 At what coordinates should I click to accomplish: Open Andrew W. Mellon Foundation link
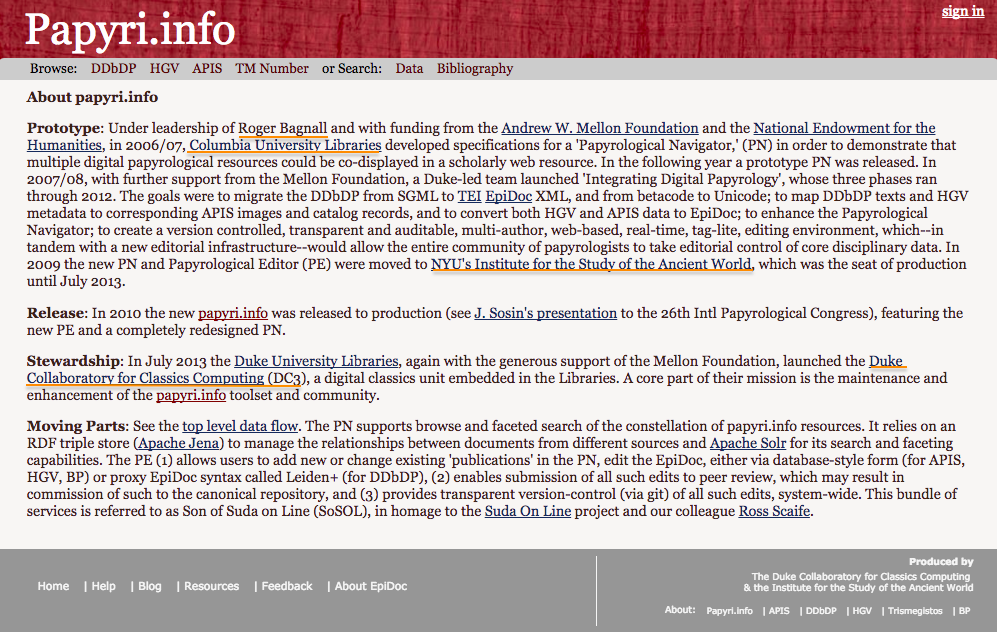coord(600,128)
